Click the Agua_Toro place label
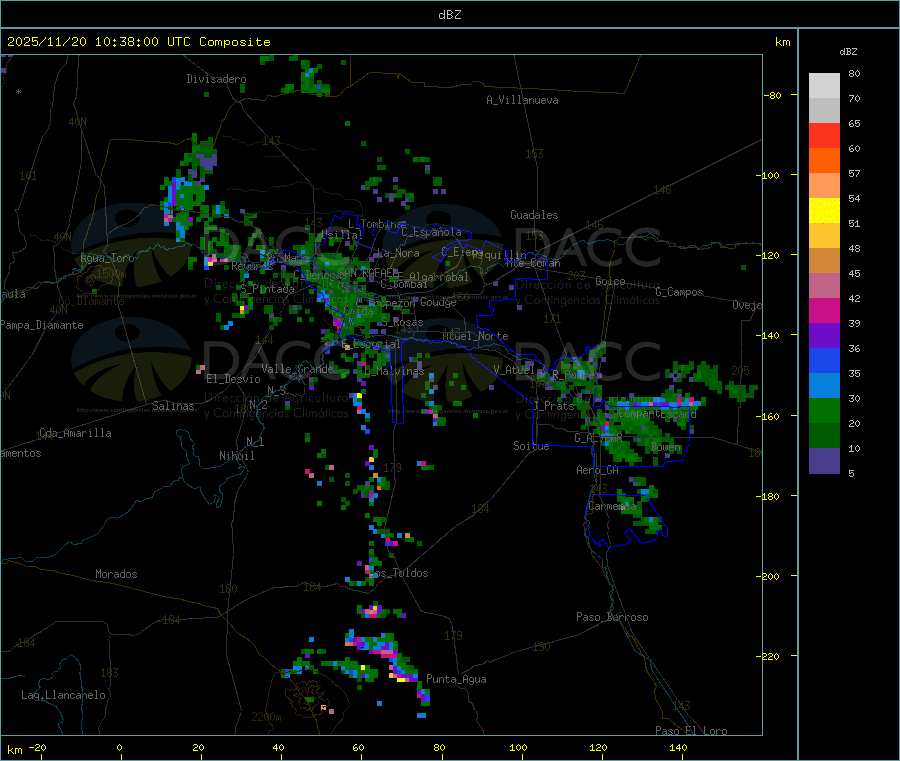The width and height of the screenshot is (900, 761). tap(107, 258)
